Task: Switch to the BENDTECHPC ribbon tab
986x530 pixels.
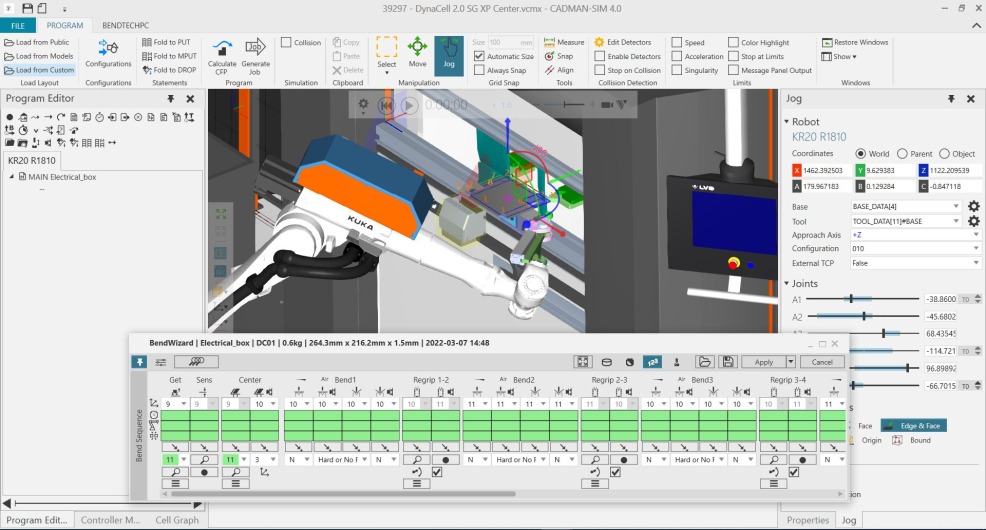Action: pos(126,26)
